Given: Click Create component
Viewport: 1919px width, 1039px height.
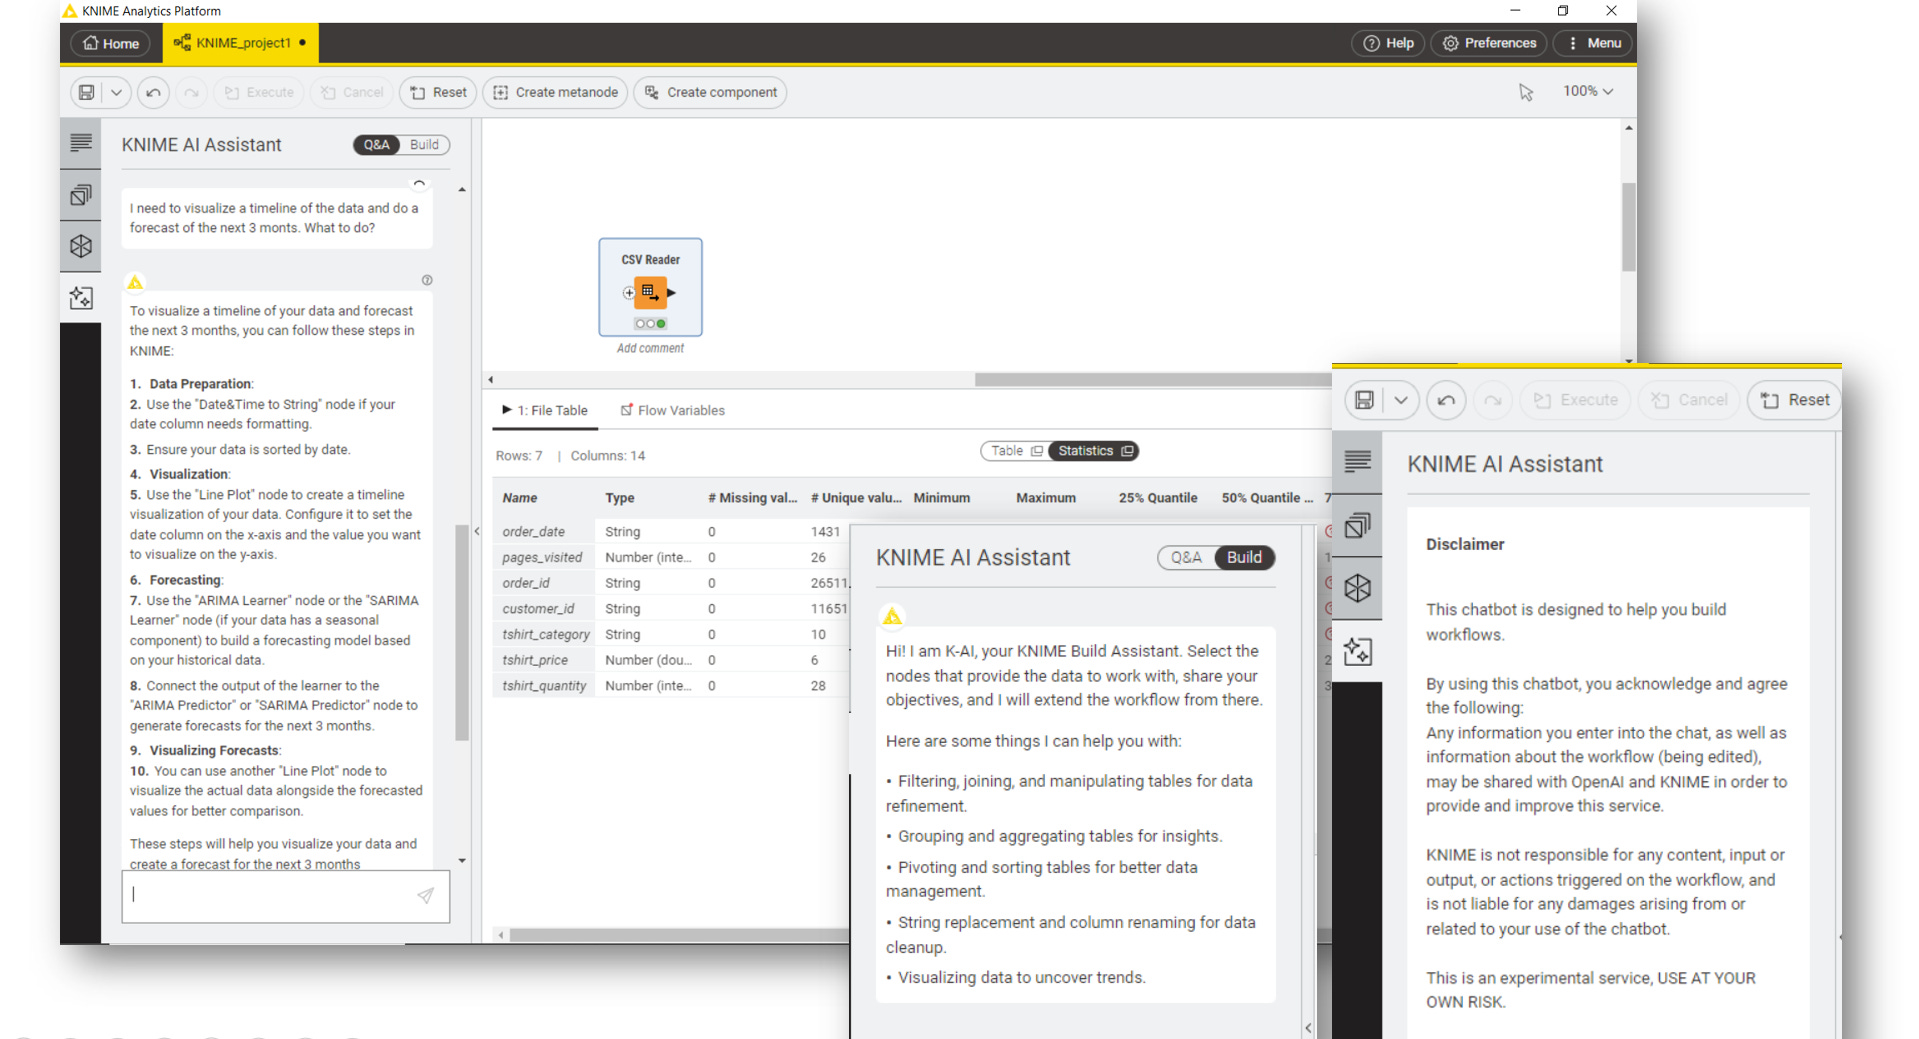Looking at the screenshot, I should (x=711, y=92).
